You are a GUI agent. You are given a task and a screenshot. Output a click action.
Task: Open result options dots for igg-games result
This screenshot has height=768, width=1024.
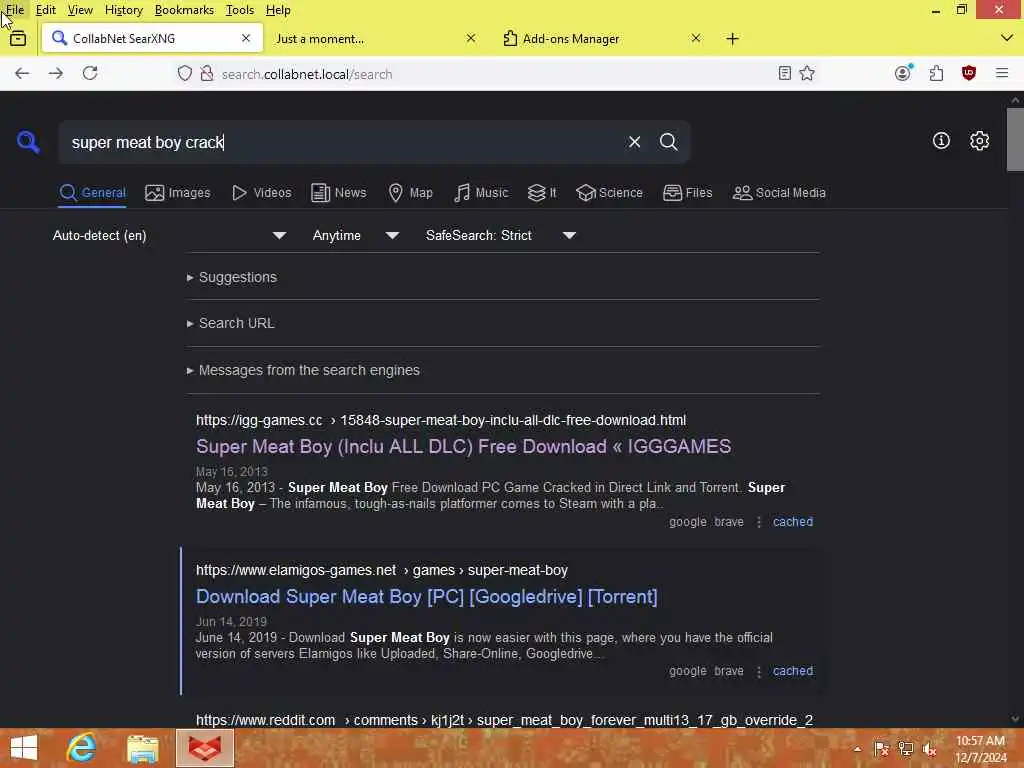[759, 522]
